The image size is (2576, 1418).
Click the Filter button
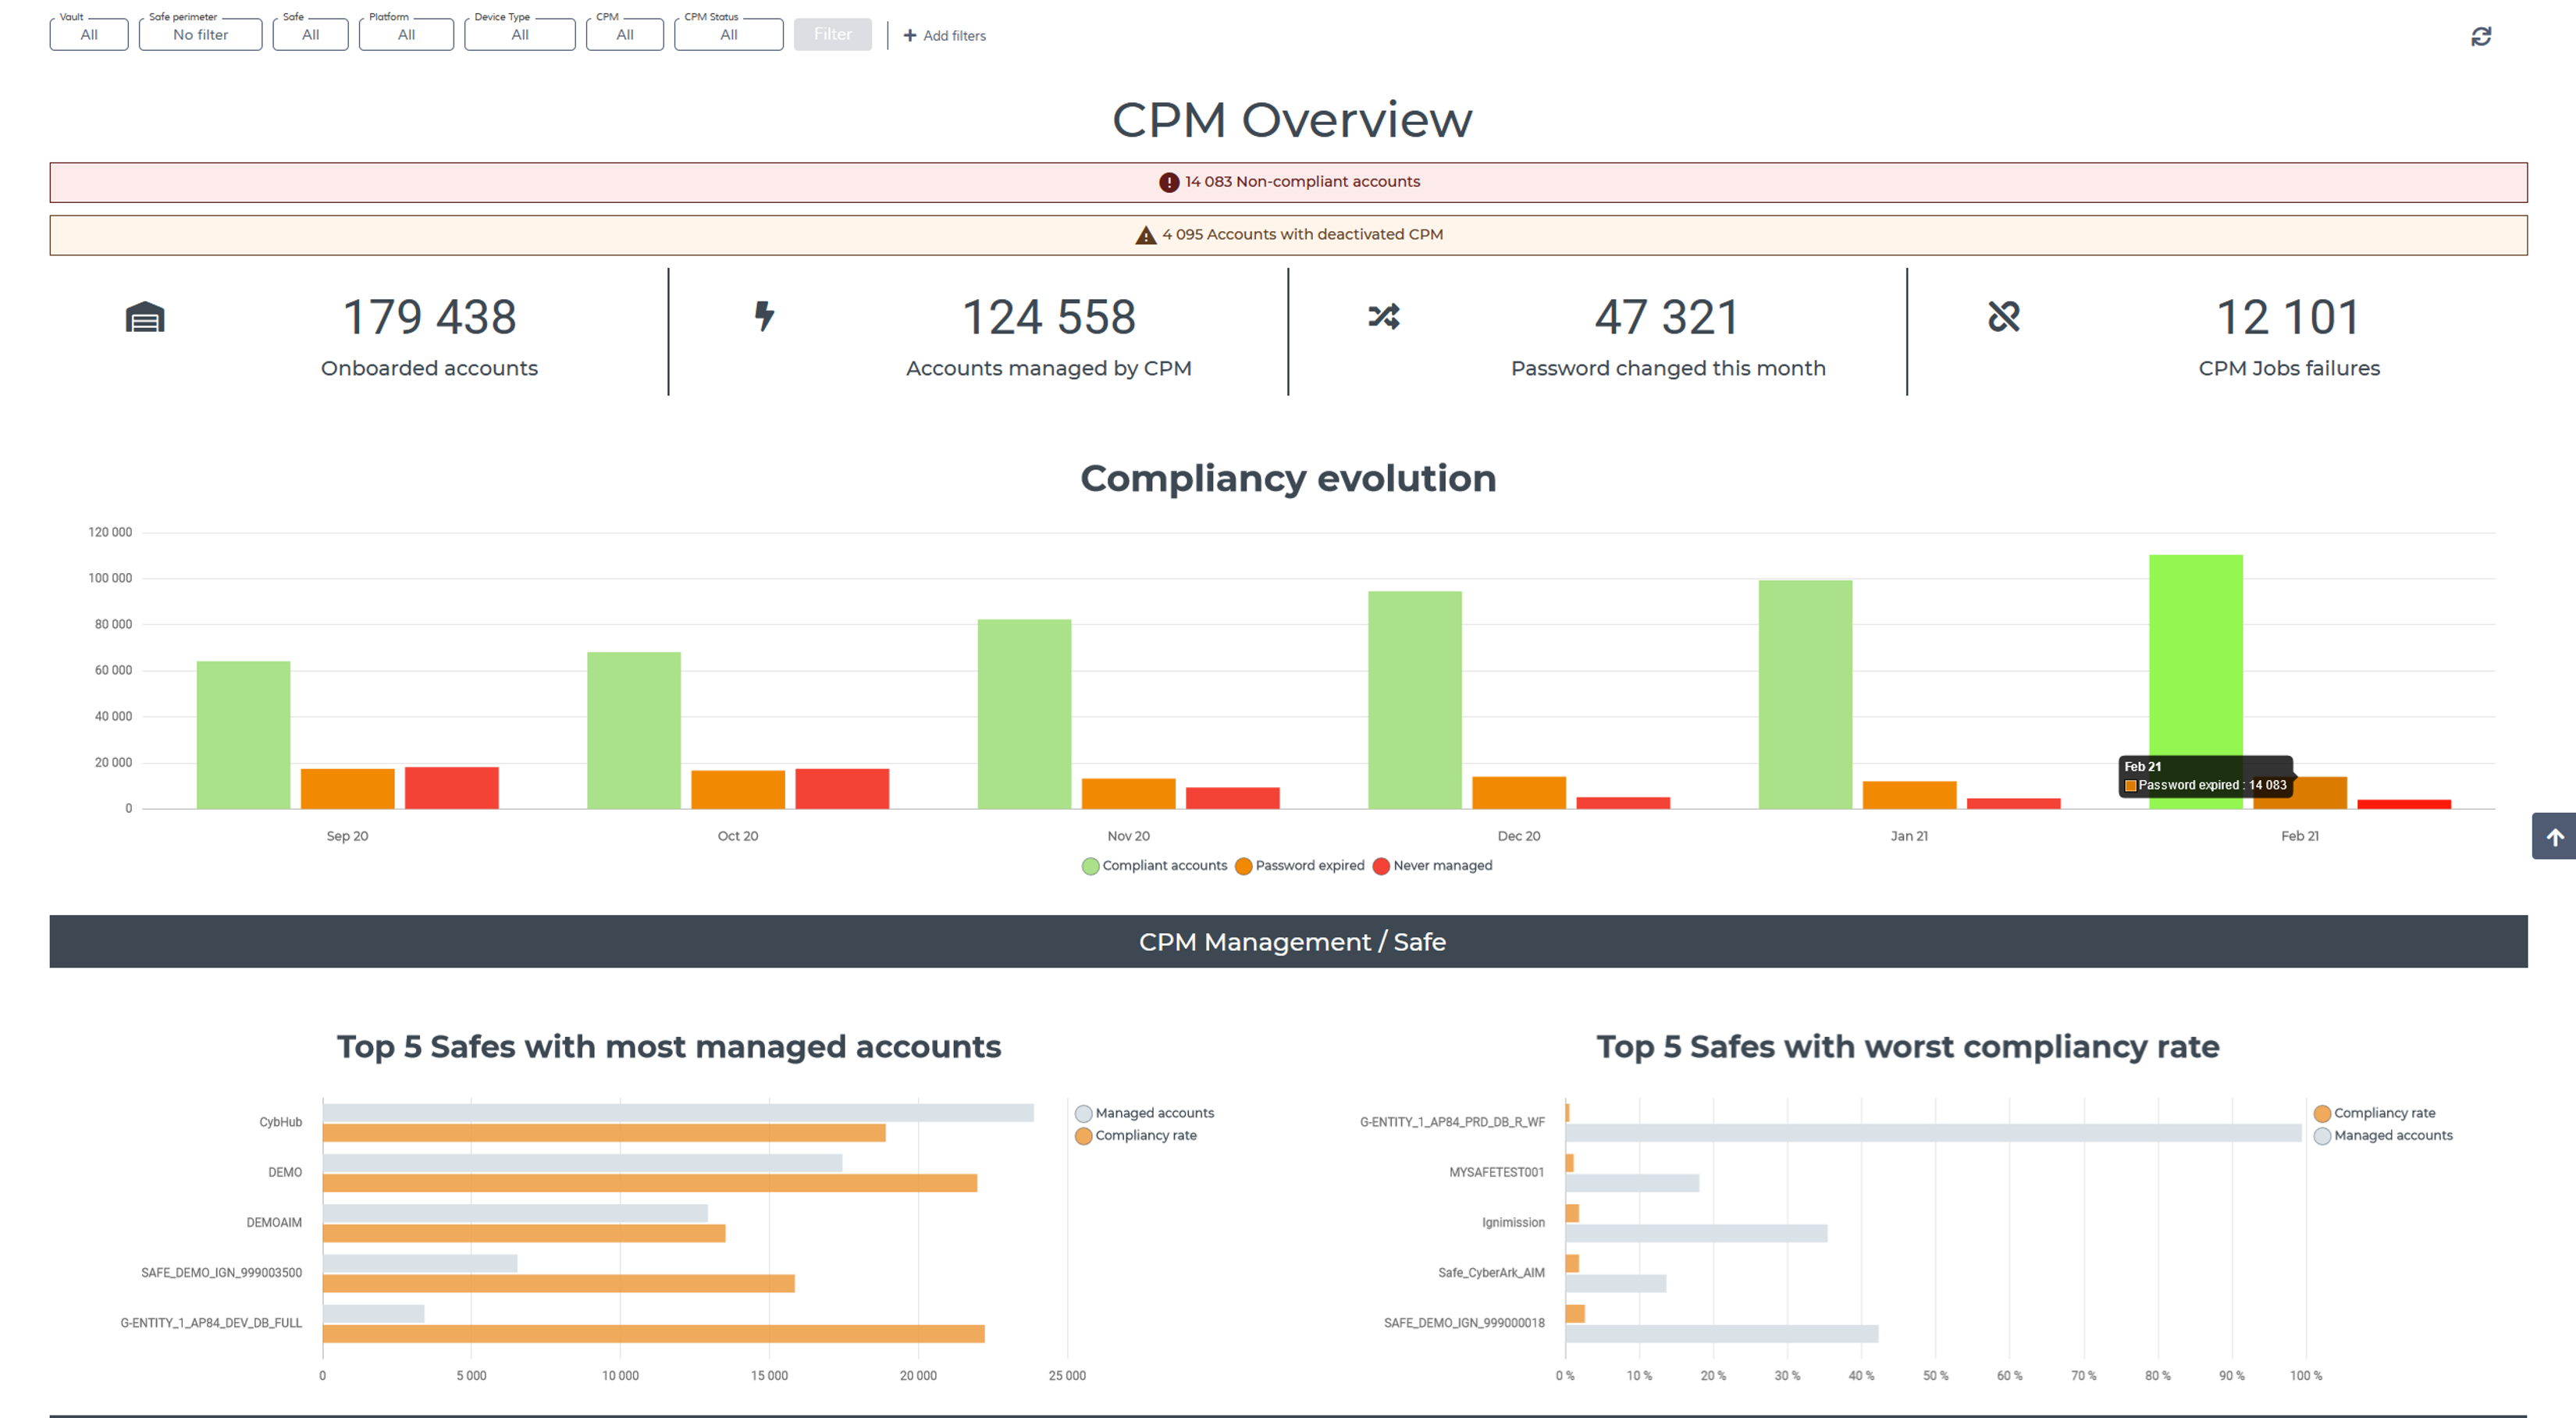tap(832, 35)
